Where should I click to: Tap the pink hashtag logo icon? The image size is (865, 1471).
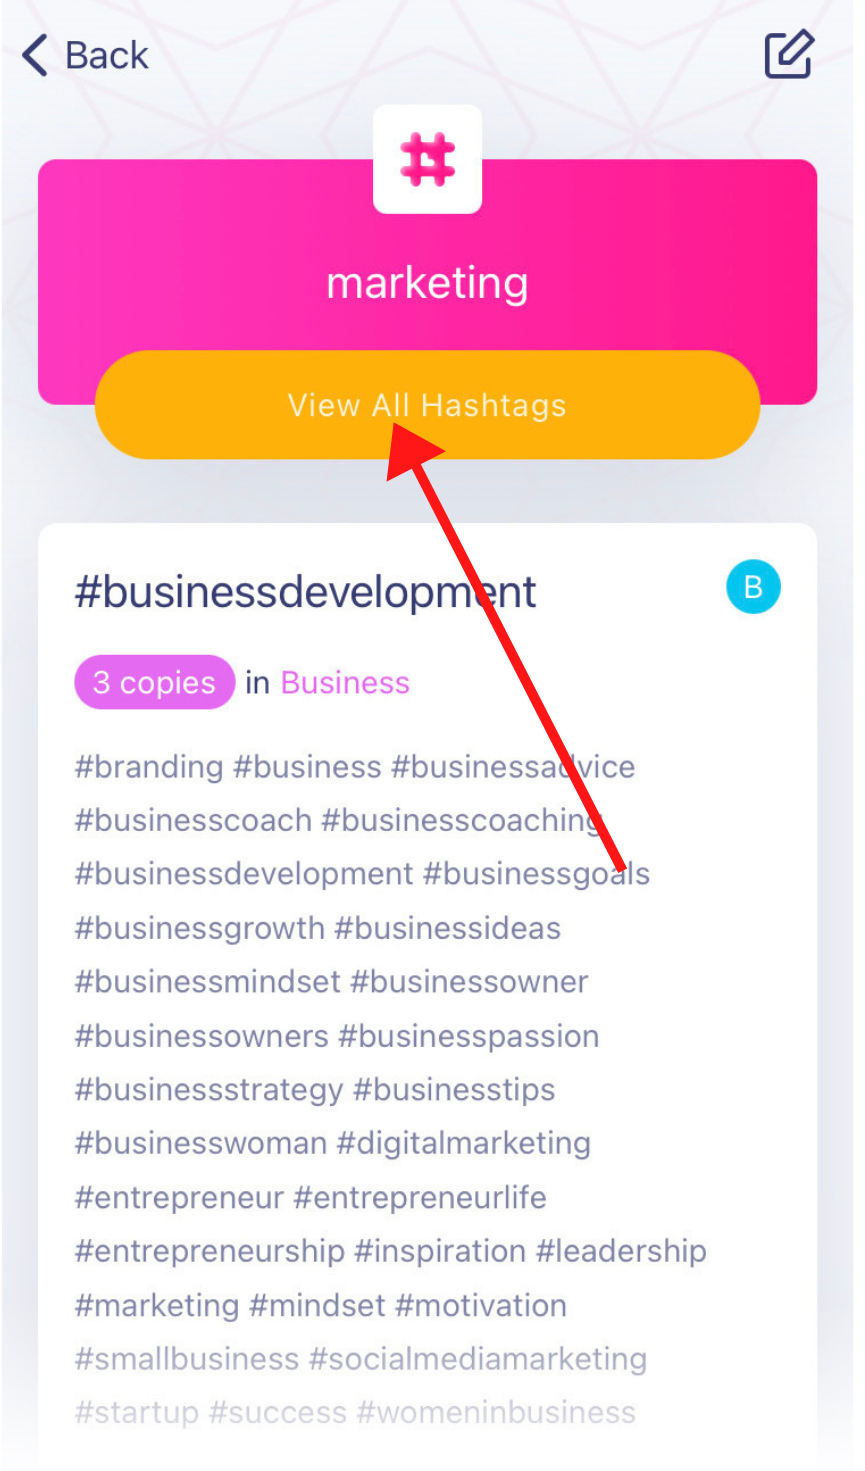pos(428,160)
